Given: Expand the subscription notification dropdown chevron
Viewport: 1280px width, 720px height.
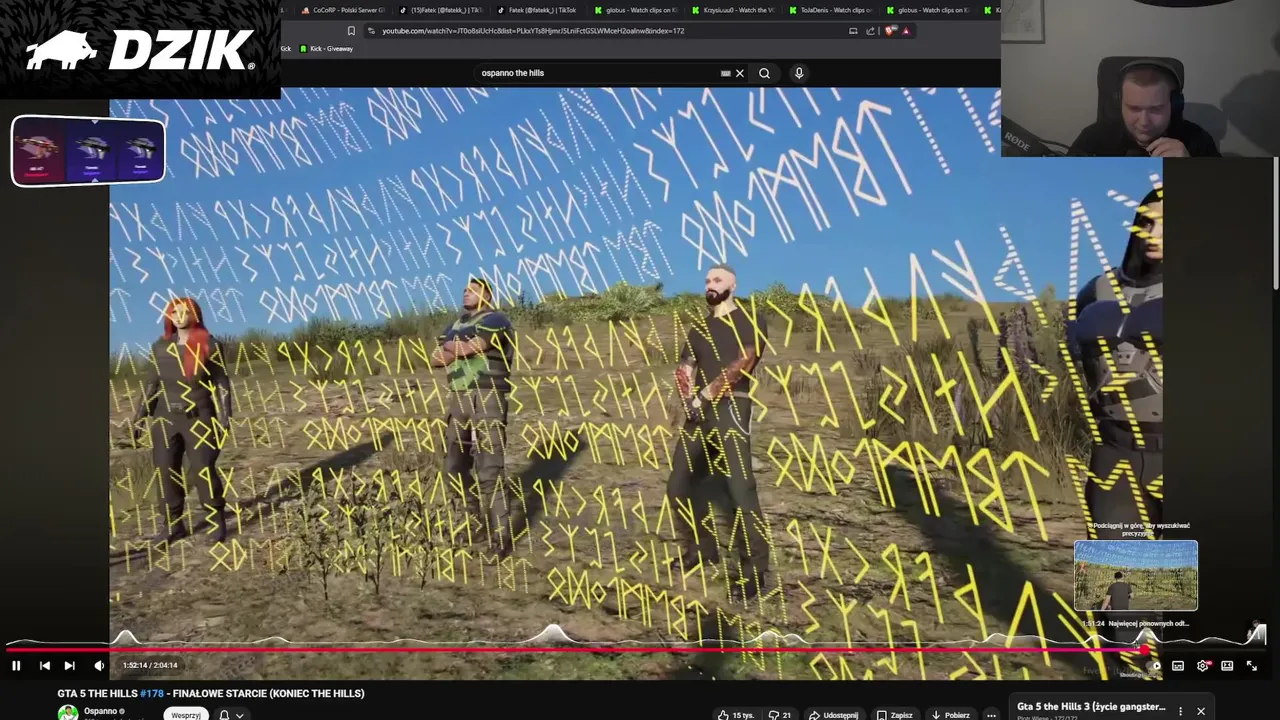Looking at the screenshot, I should point(239,715).
